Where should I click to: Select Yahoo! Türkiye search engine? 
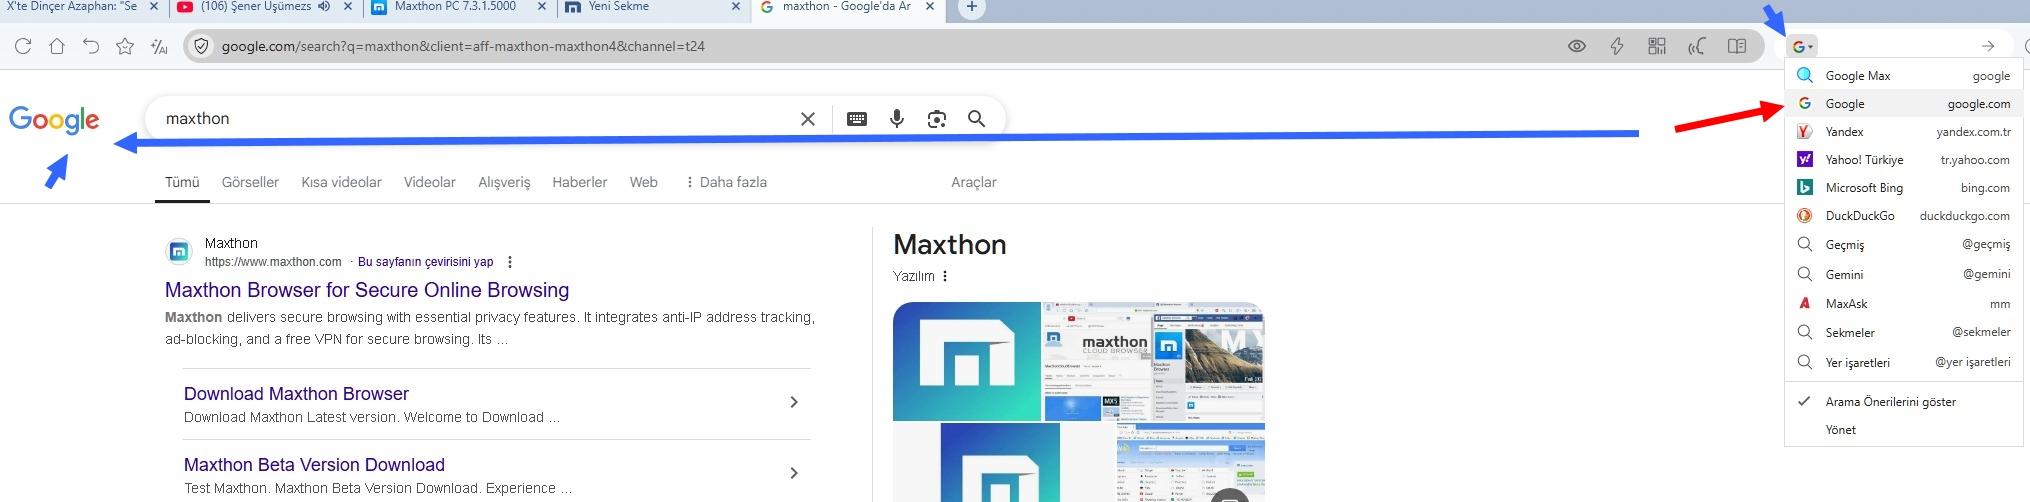[1903, 160]
